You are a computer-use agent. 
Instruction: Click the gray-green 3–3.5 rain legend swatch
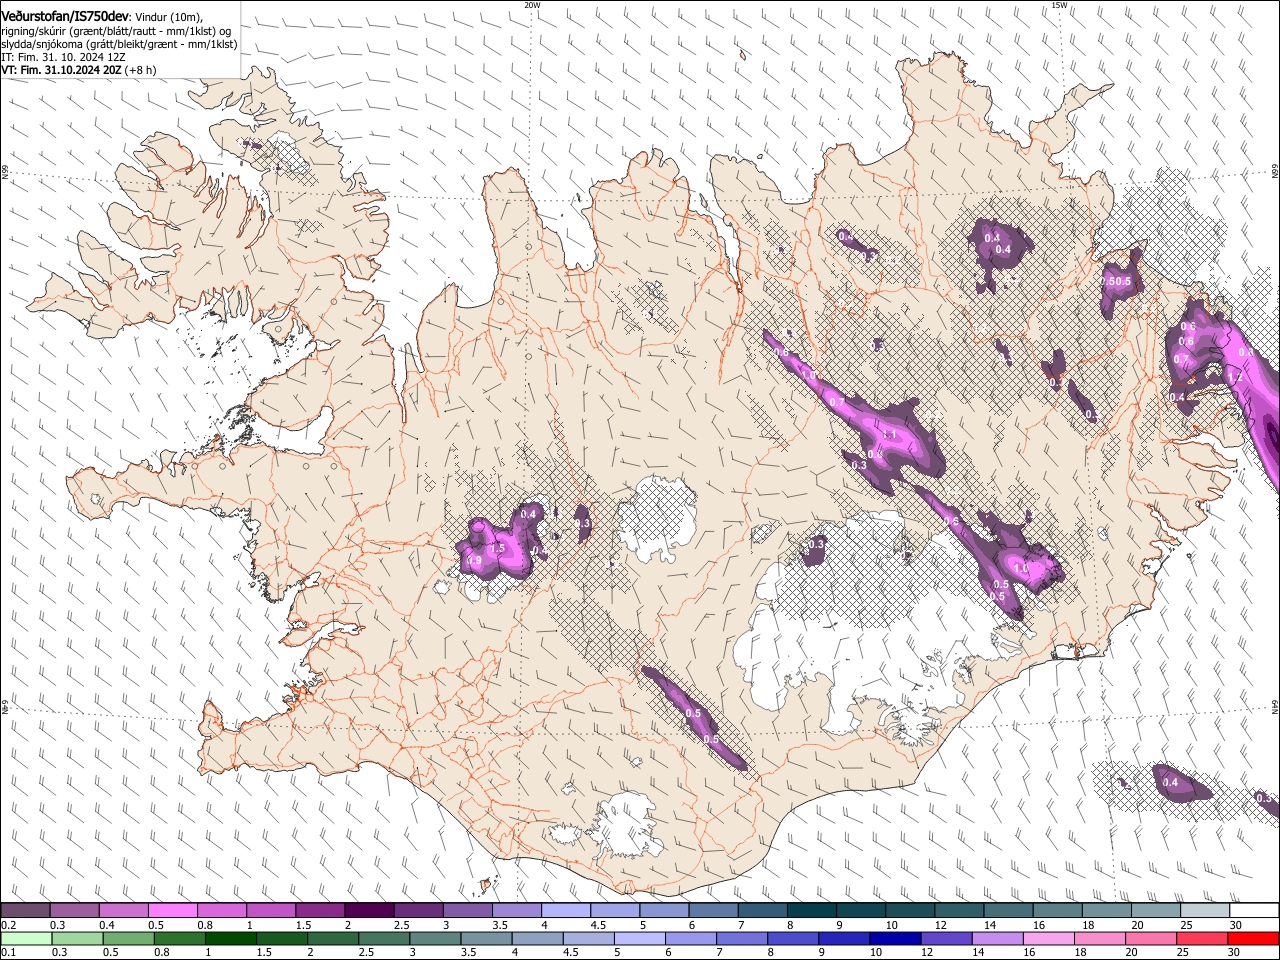tap(435, 939)
